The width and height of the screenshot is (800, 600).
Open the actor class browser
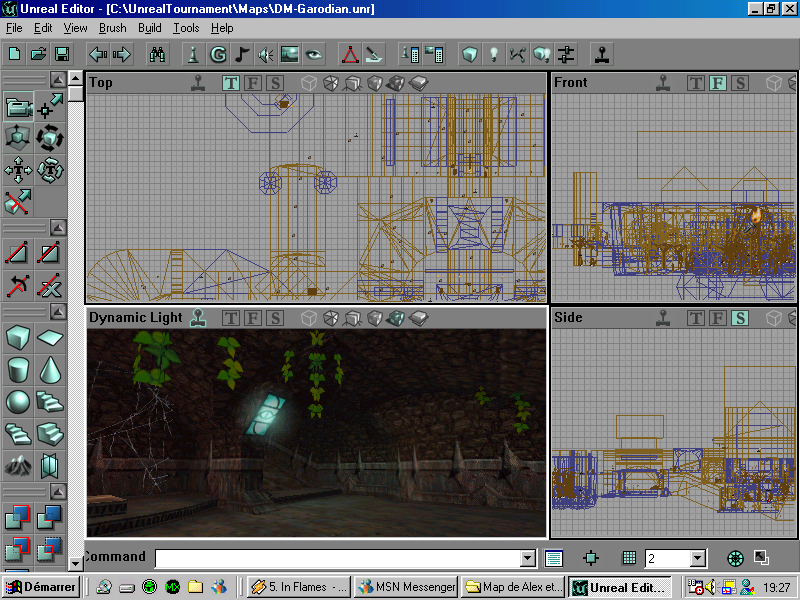192,54
